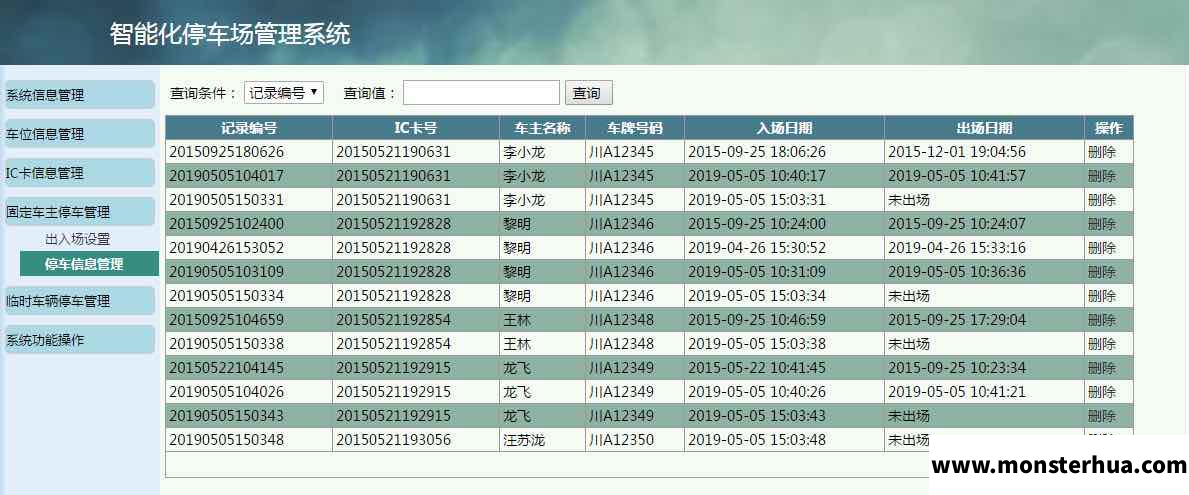Open 系统功能操作 sidebar menu
Viewport: 1189px width, 495px height.
79,340
